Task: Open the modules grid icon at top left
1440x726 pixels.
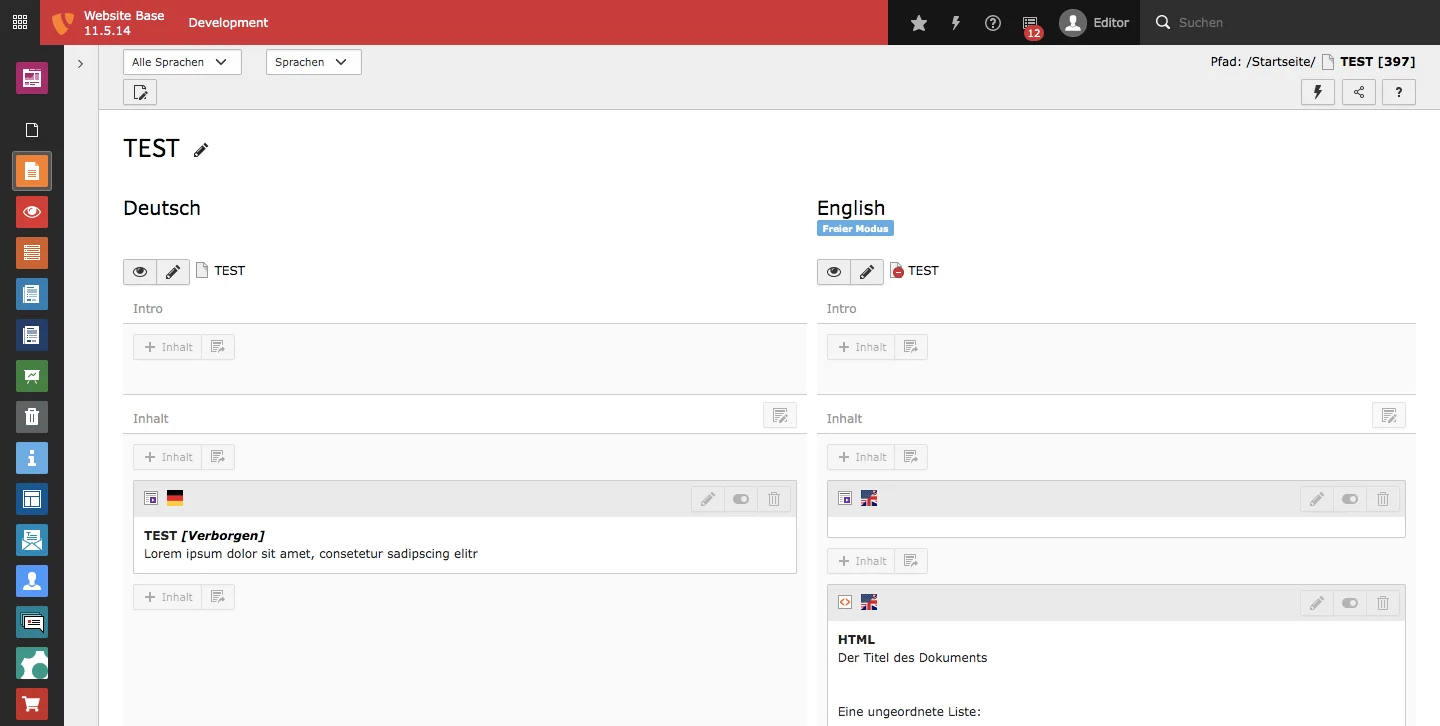Action: (20, 22)
